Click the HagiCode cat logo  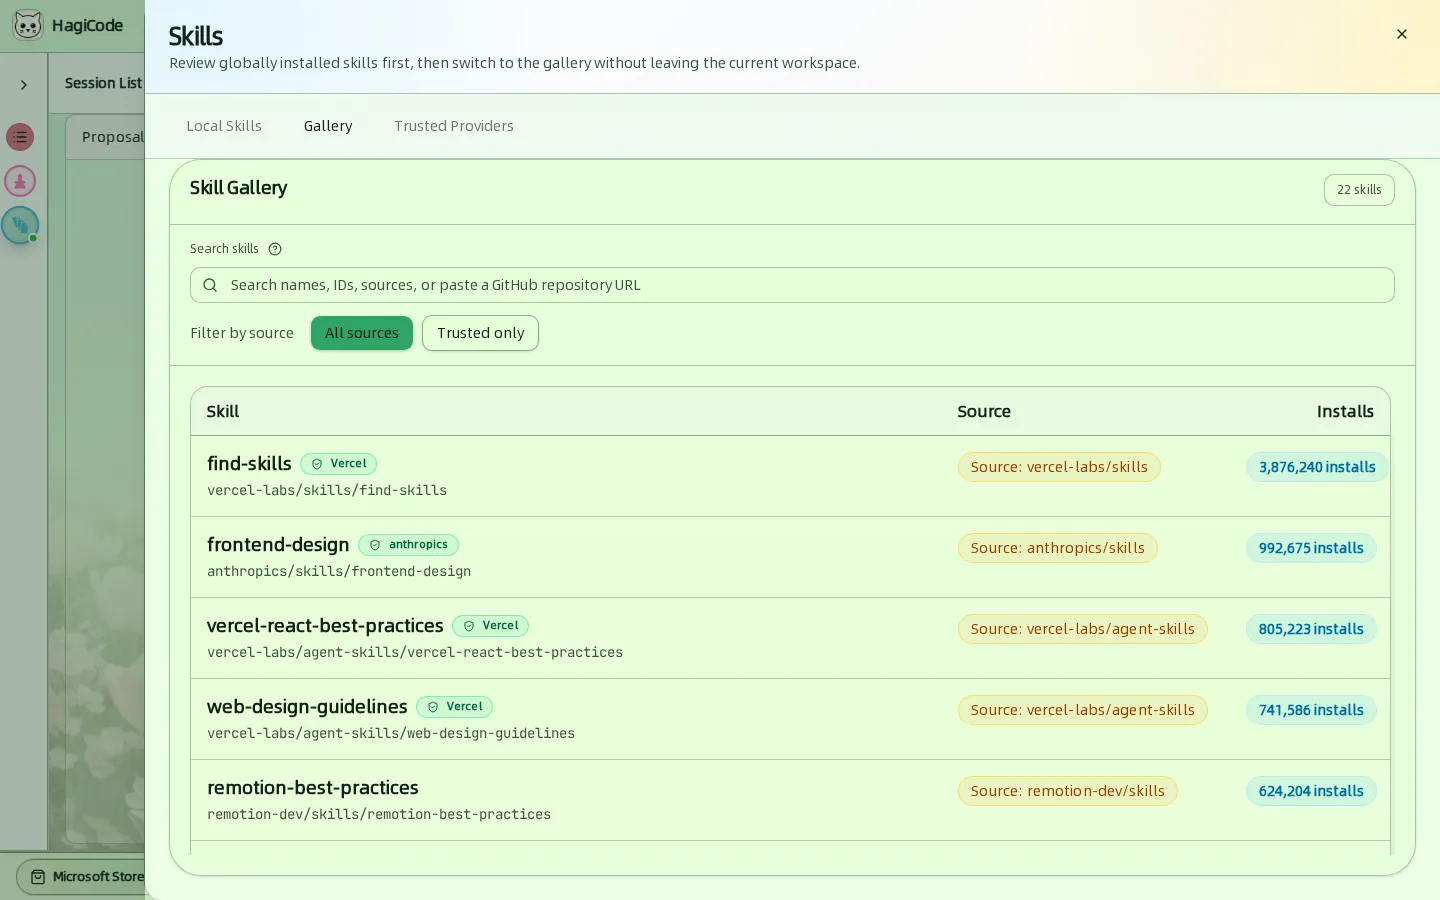tap(28, 25)
